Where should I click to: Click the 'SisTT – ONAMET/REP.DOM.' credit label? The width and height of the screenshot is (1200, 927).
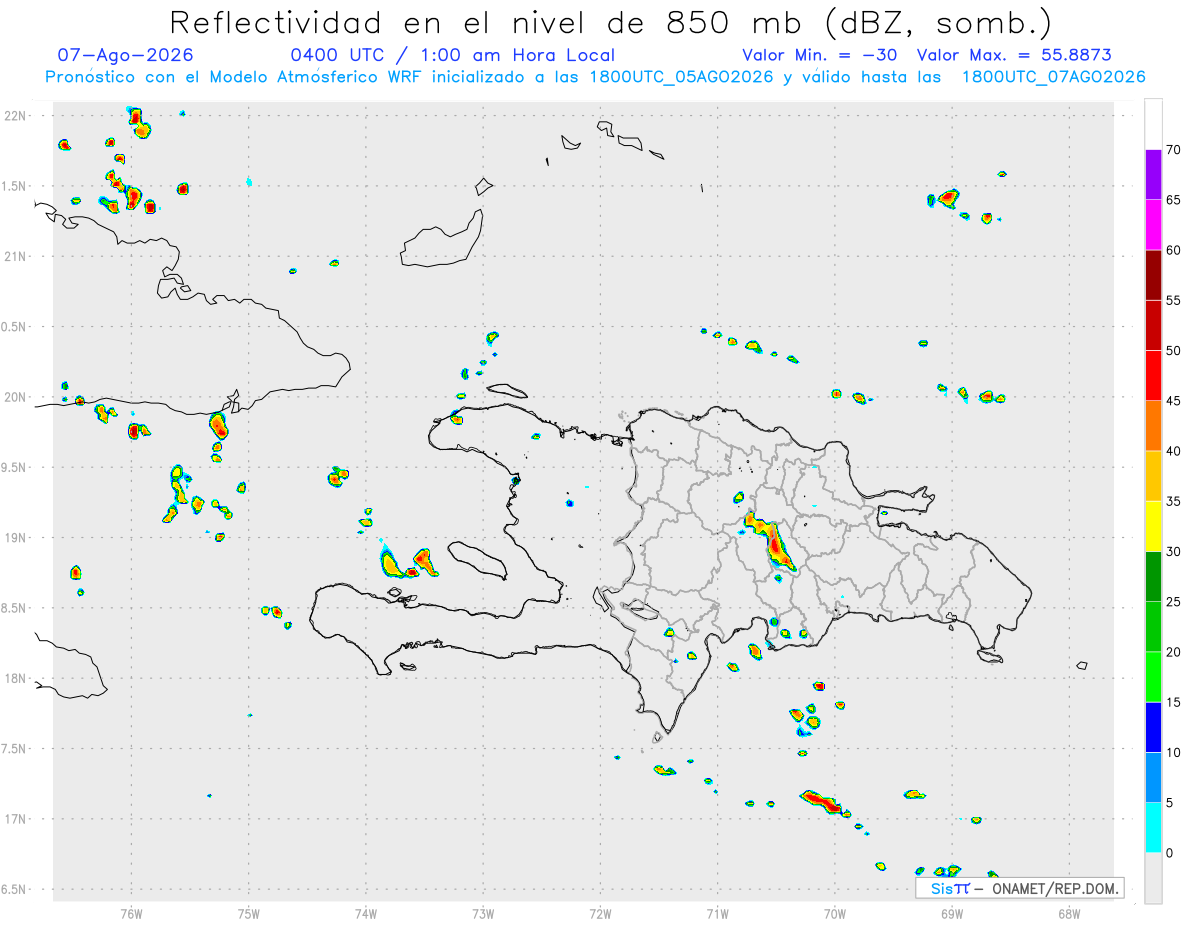point(1019,888)
